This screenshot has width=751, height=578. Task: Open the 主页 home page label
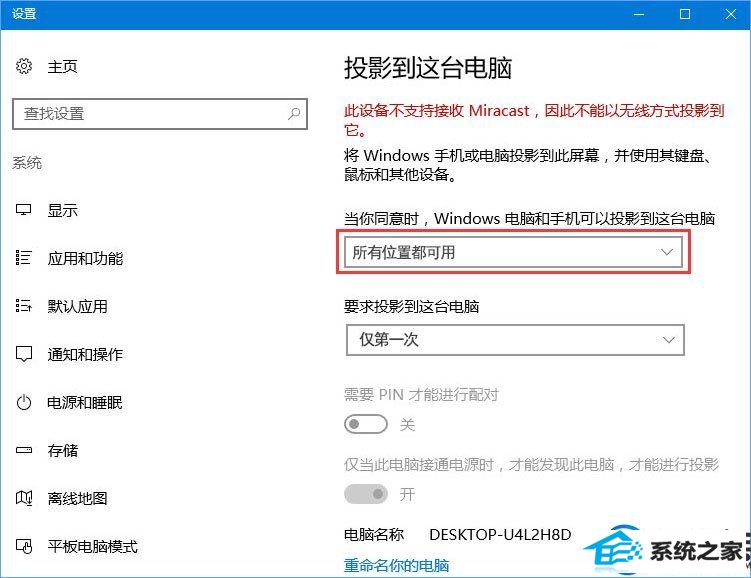point(62,67)
